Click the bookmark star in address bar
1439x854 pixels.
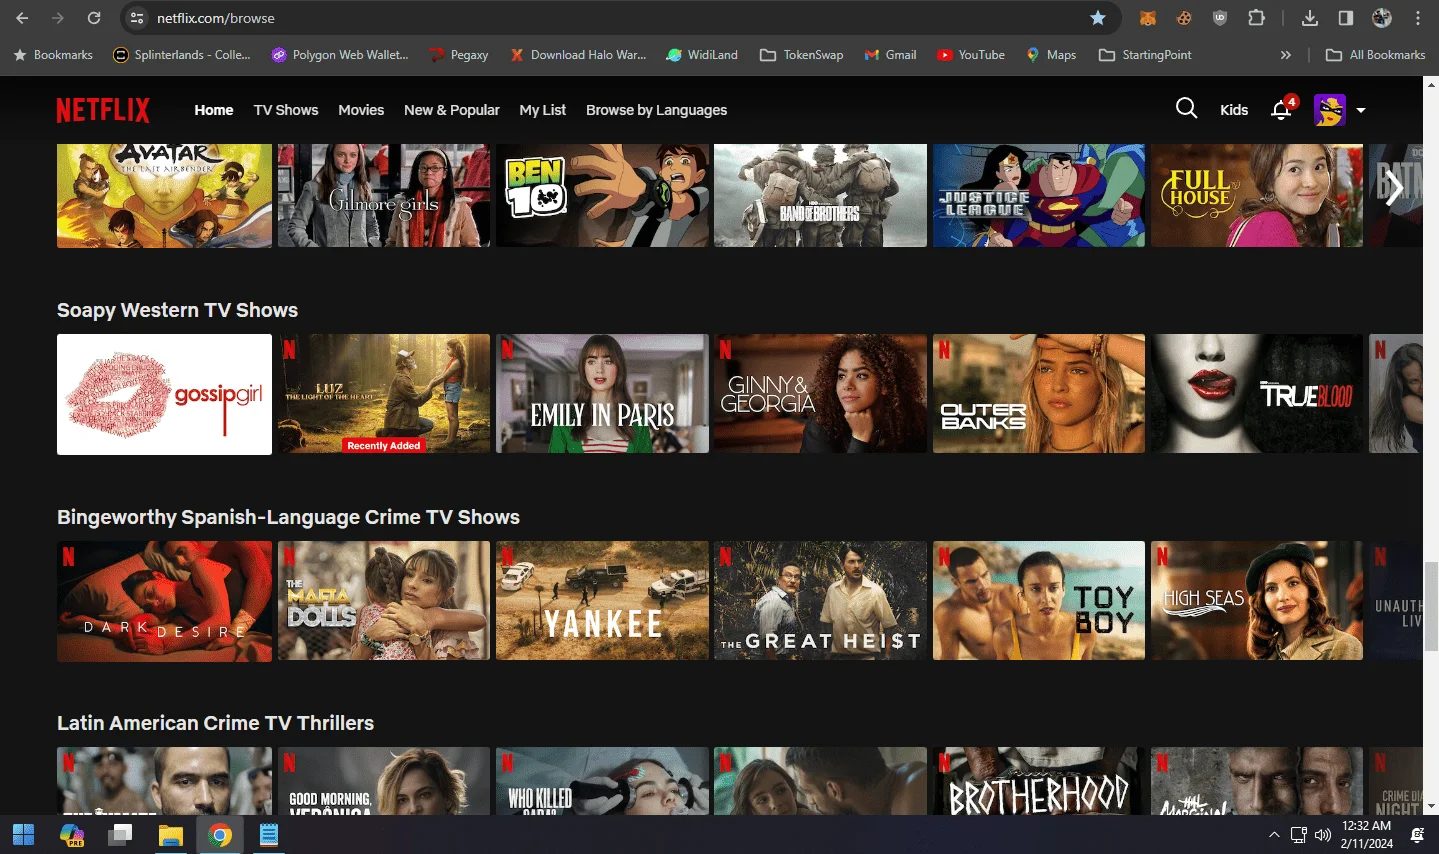pos(1098,18)
